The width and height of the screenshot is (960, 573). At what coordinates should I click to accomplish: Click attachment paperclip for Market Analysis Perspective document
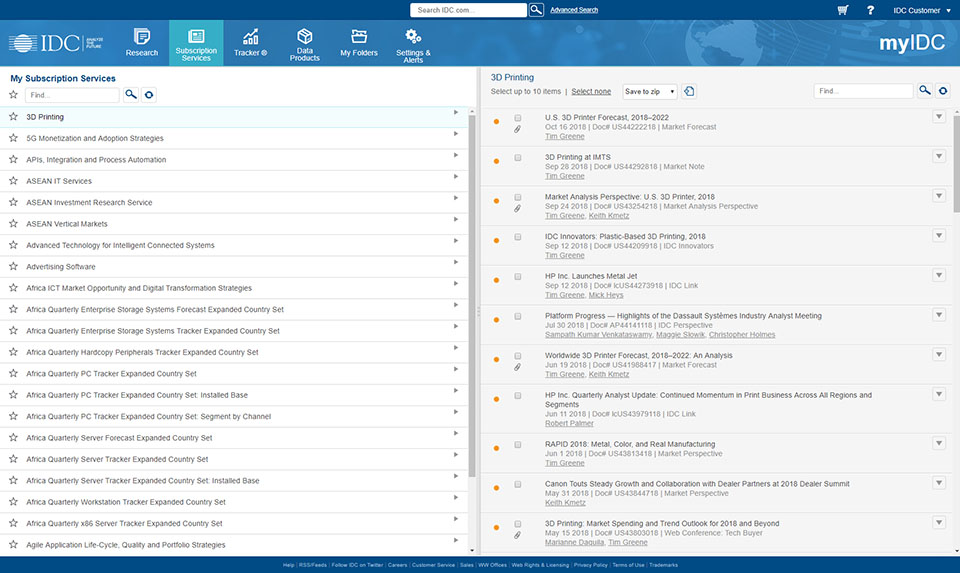pos(517,208)
